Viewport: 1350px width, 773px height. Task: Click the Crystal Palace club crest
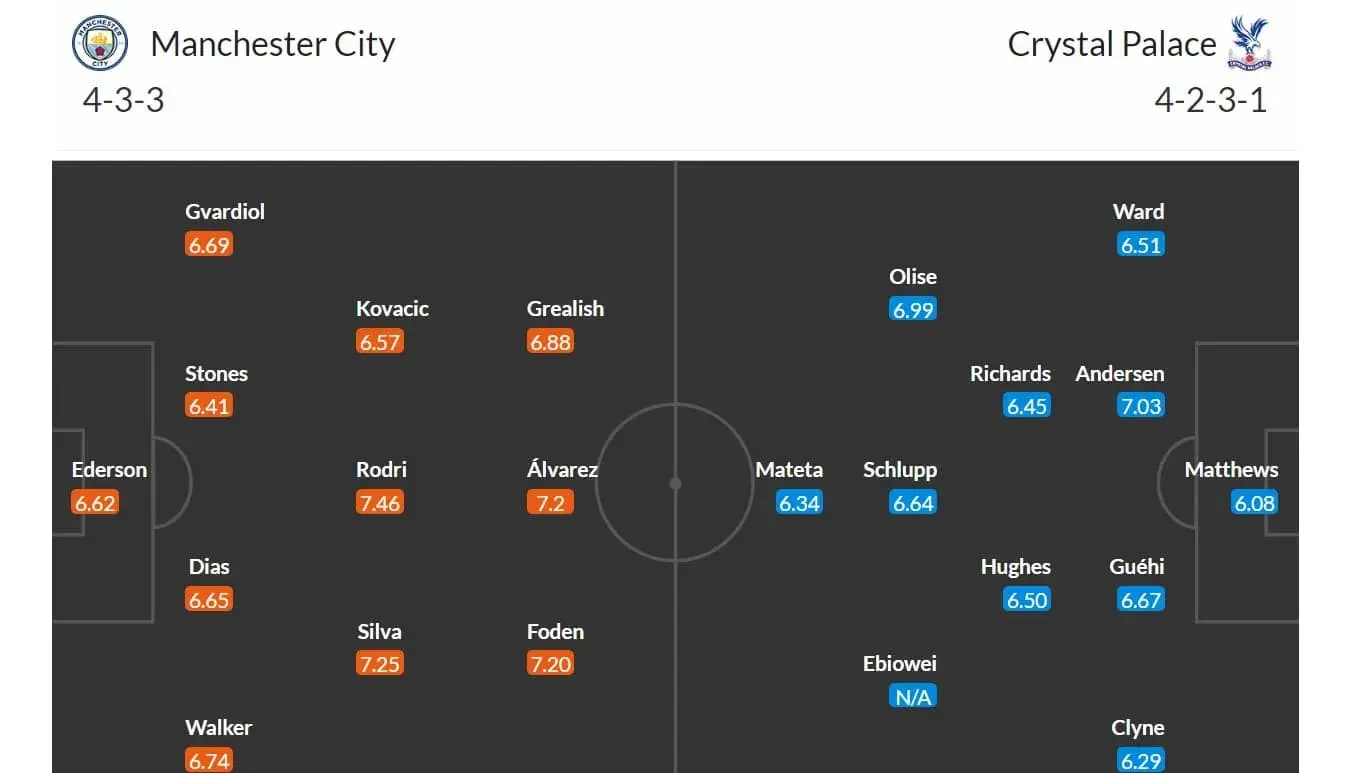[1249, 43]
